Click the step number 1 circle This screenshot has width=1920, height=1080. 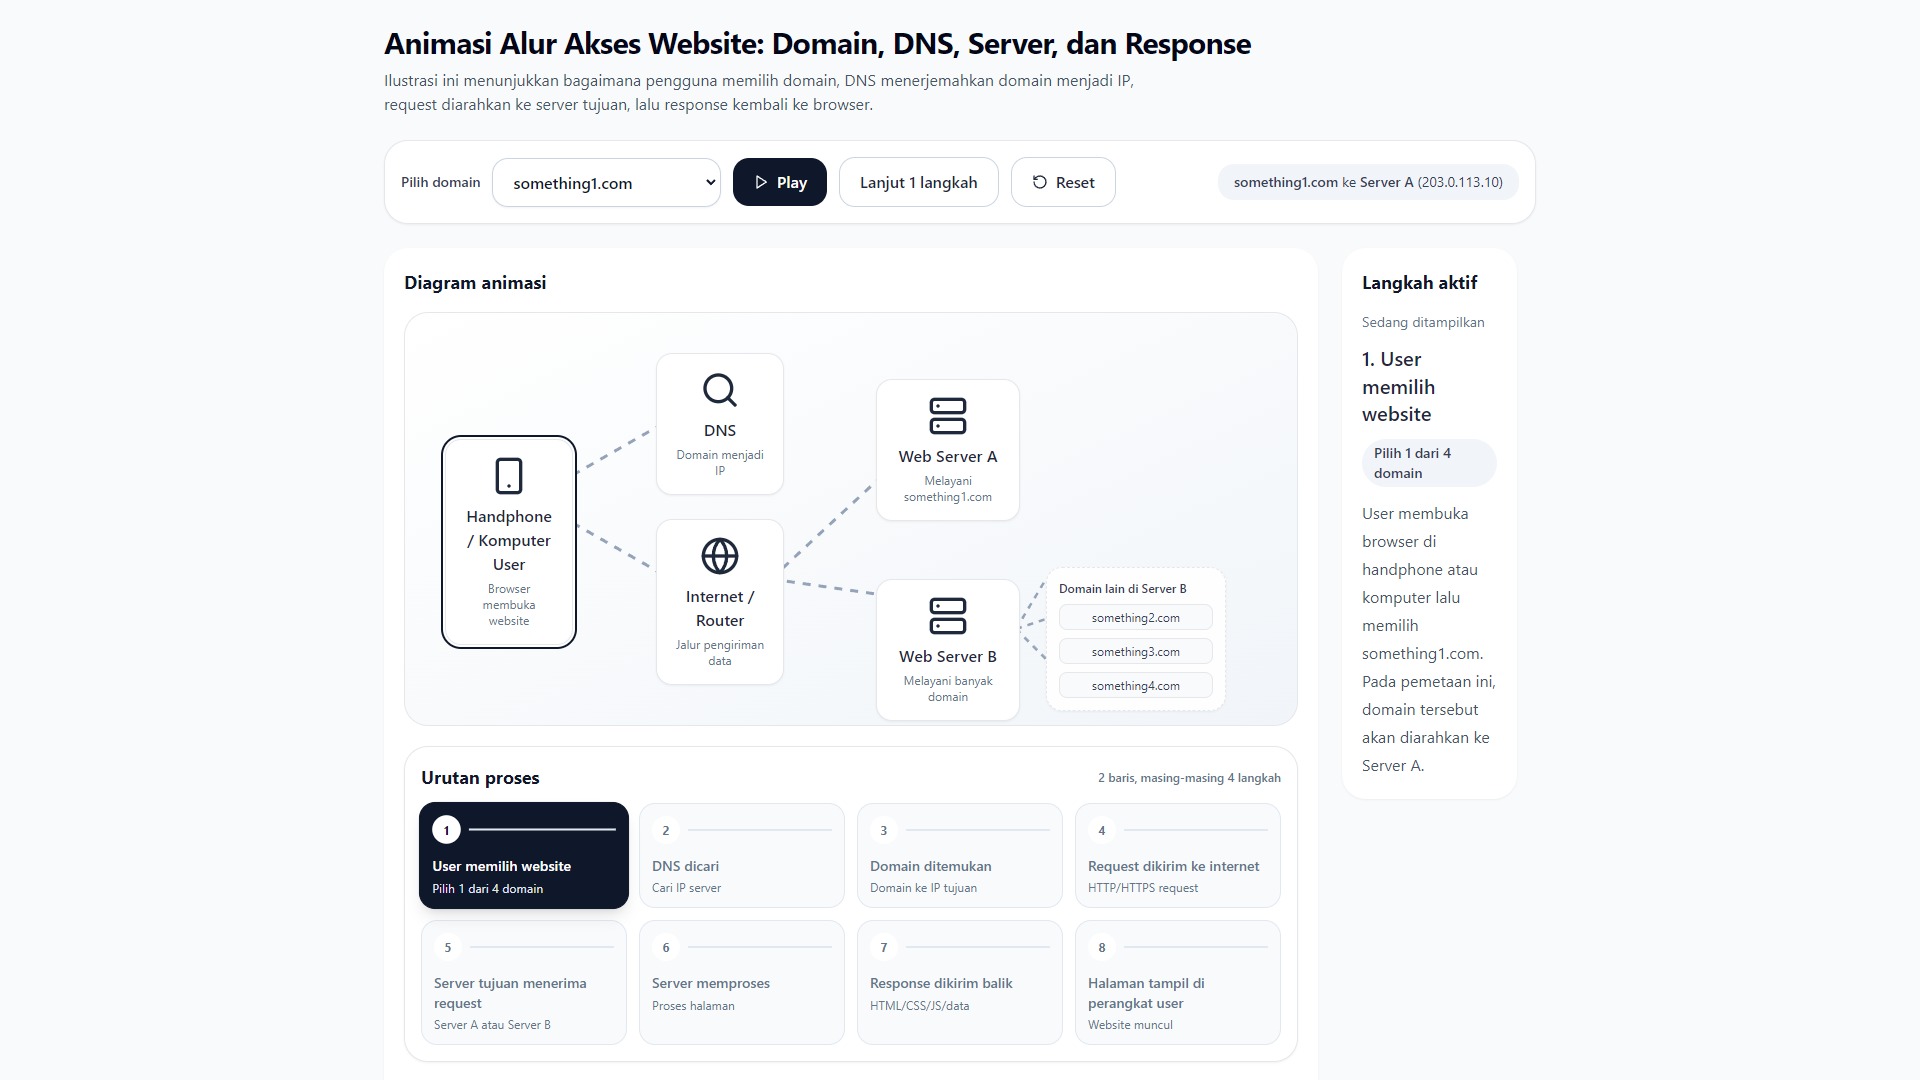click(446, 830)
